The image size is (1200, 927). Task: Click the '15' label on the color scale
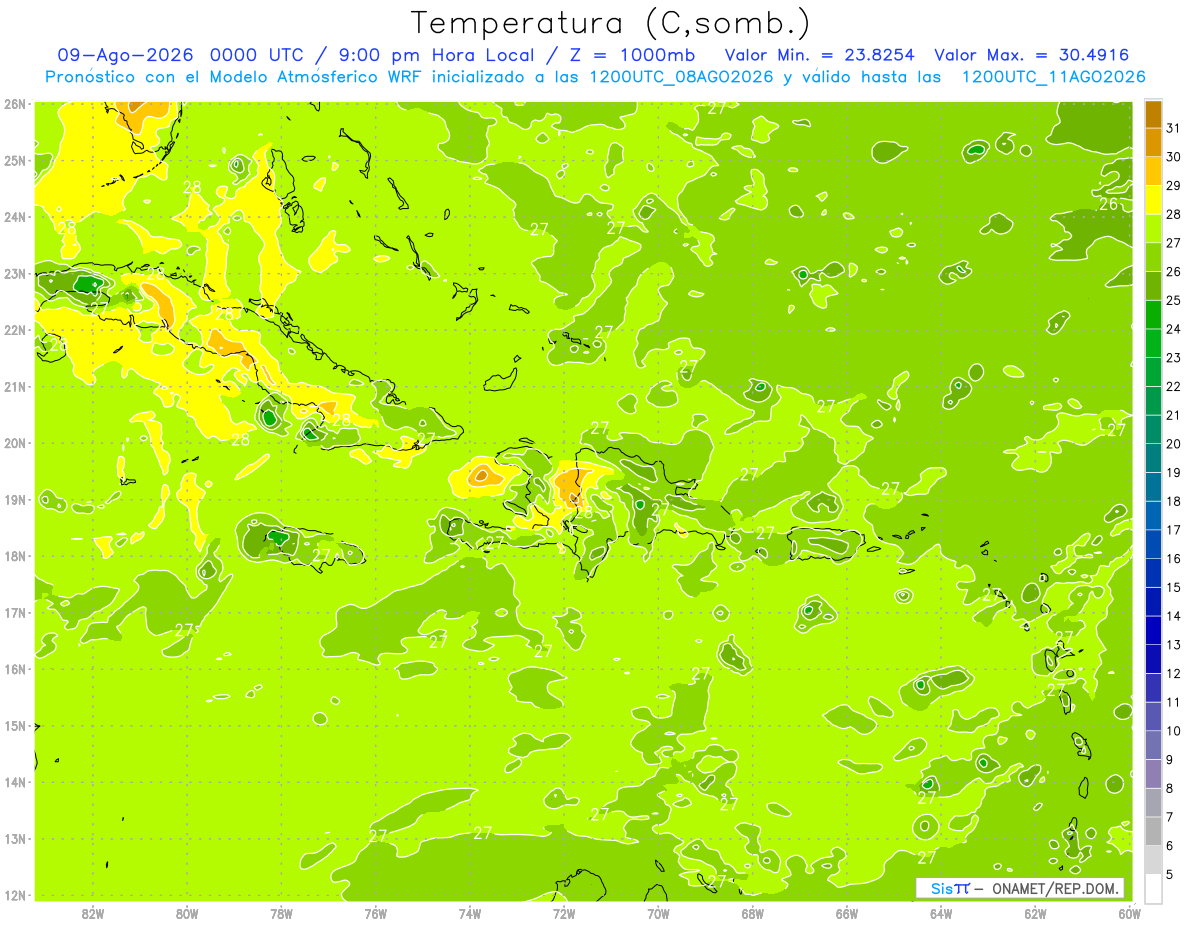(1174, 587)
